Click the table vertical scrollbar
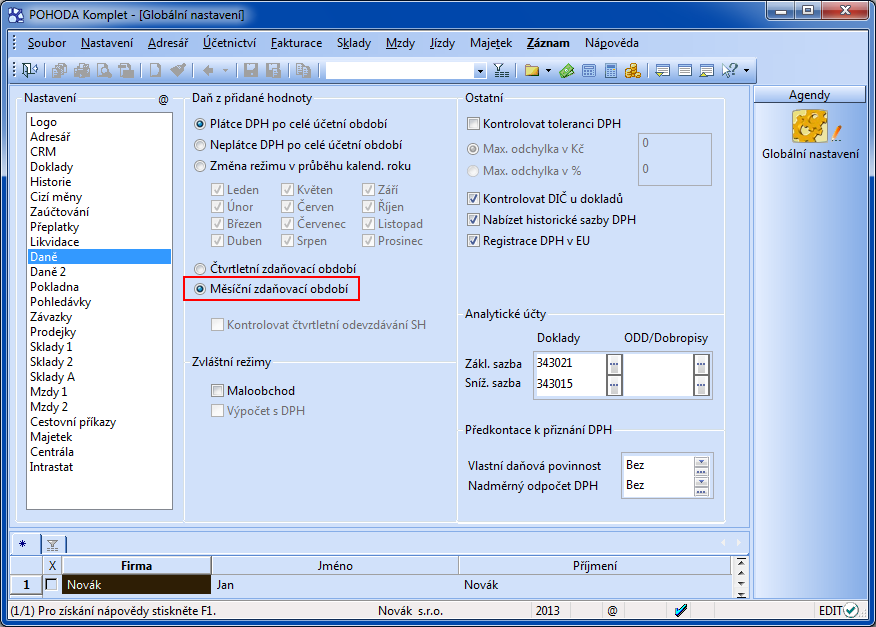Image resolution: width=876 pixels, height=627 pixels. (741, 577)
